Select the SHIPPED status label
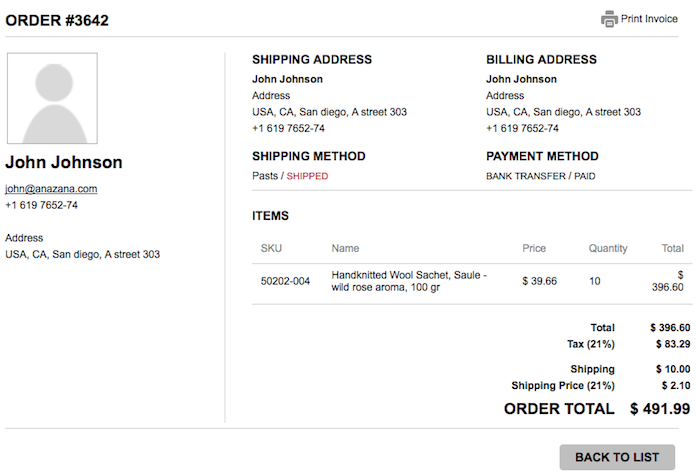The width and height of the screenshot is (696, 472). coord(307,176)
